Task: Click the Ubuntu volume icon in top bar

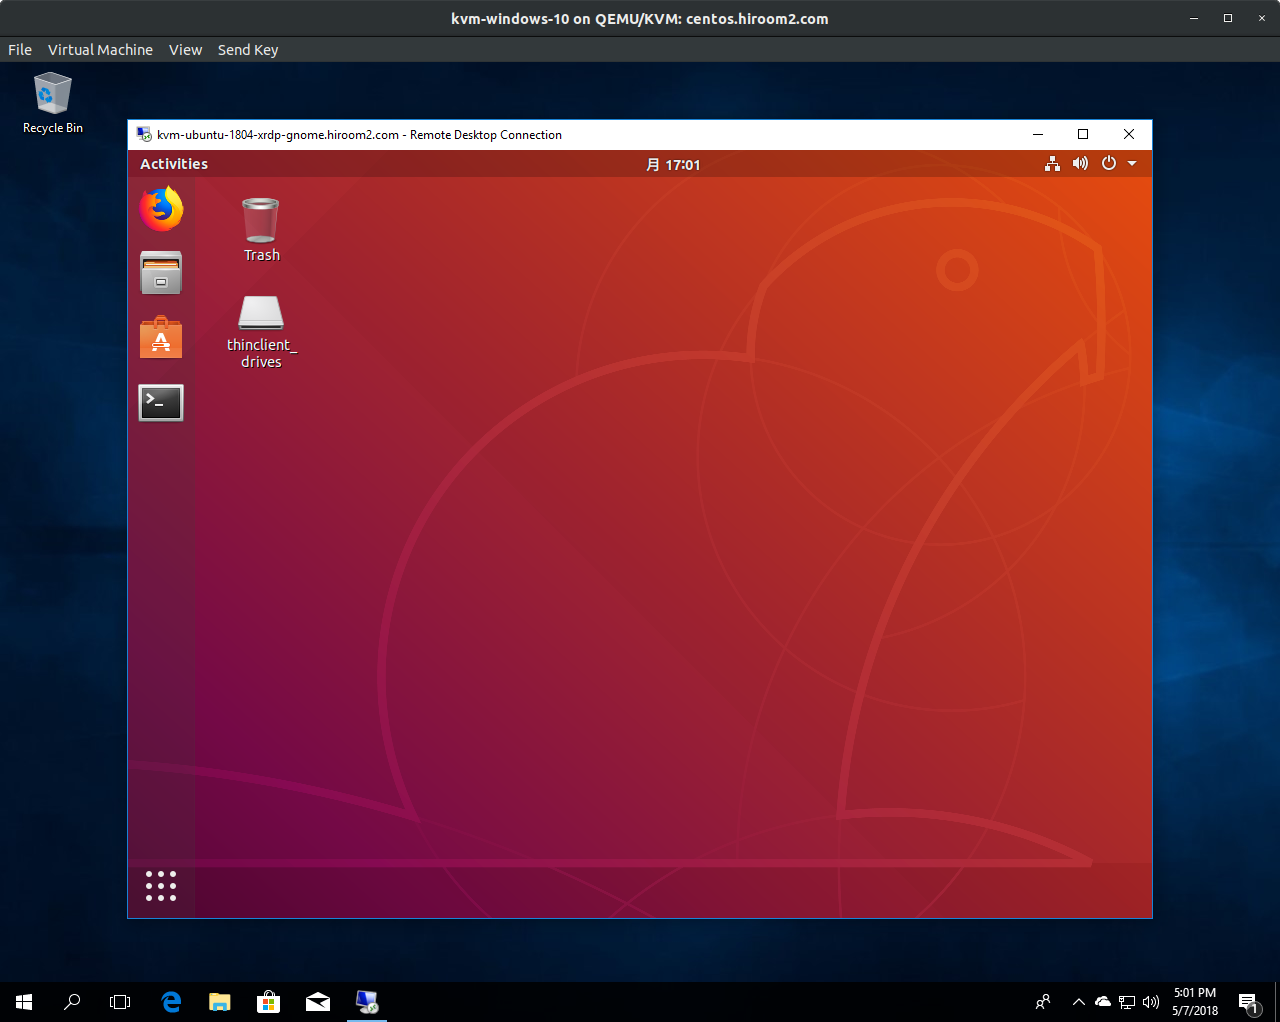Action: point(1080,164)
